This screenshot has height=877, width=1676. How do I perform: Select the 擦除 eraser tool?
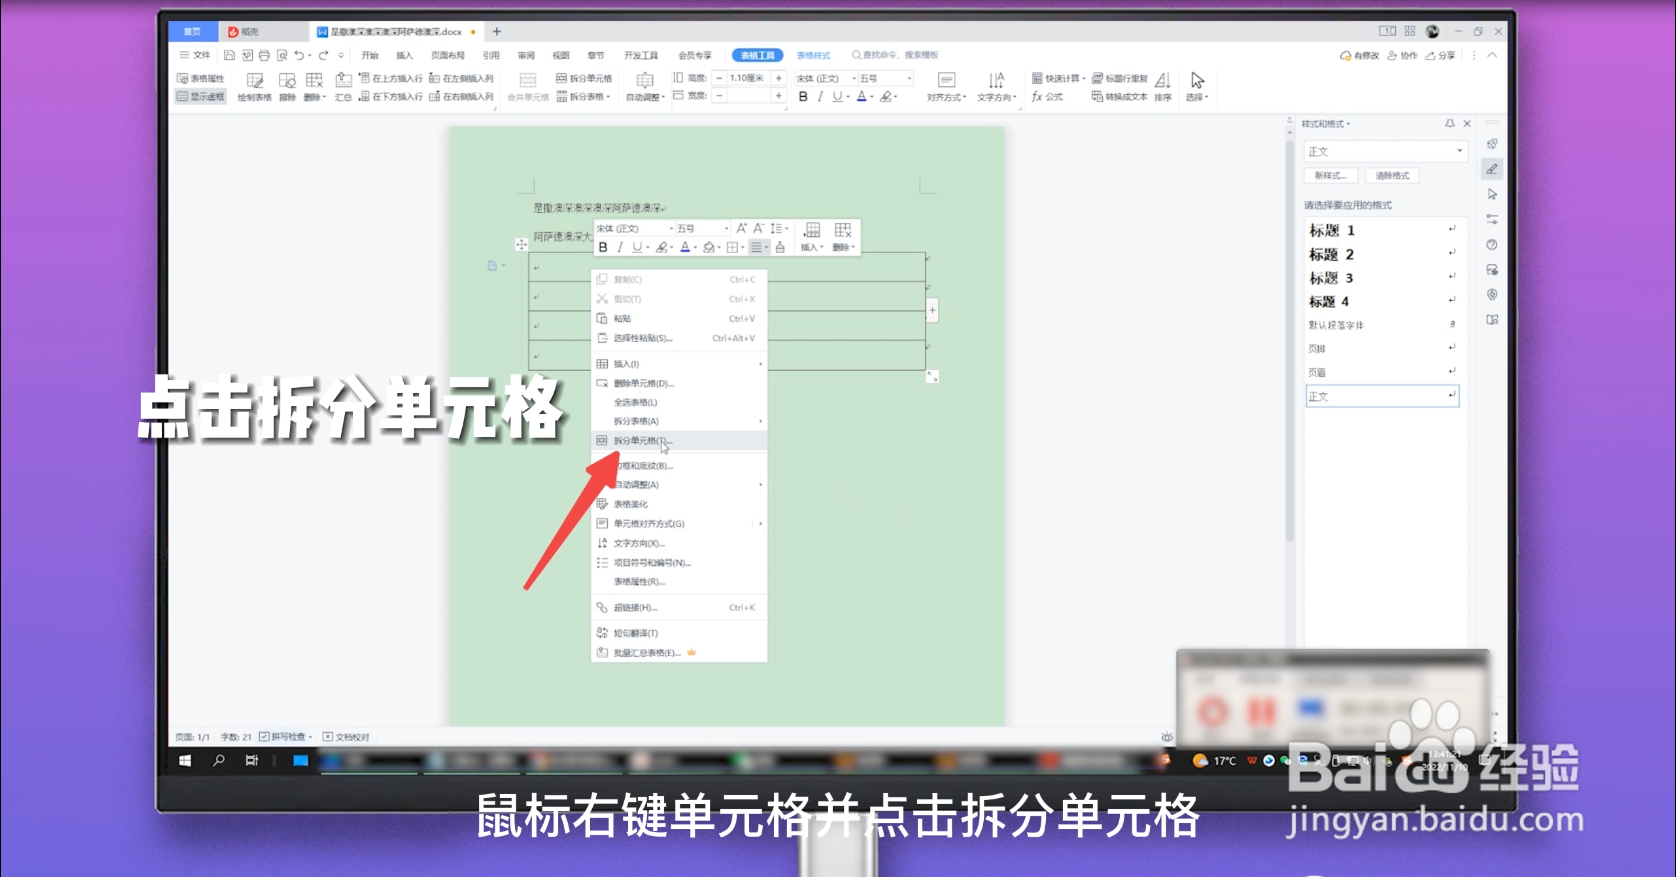click(287, 87)
